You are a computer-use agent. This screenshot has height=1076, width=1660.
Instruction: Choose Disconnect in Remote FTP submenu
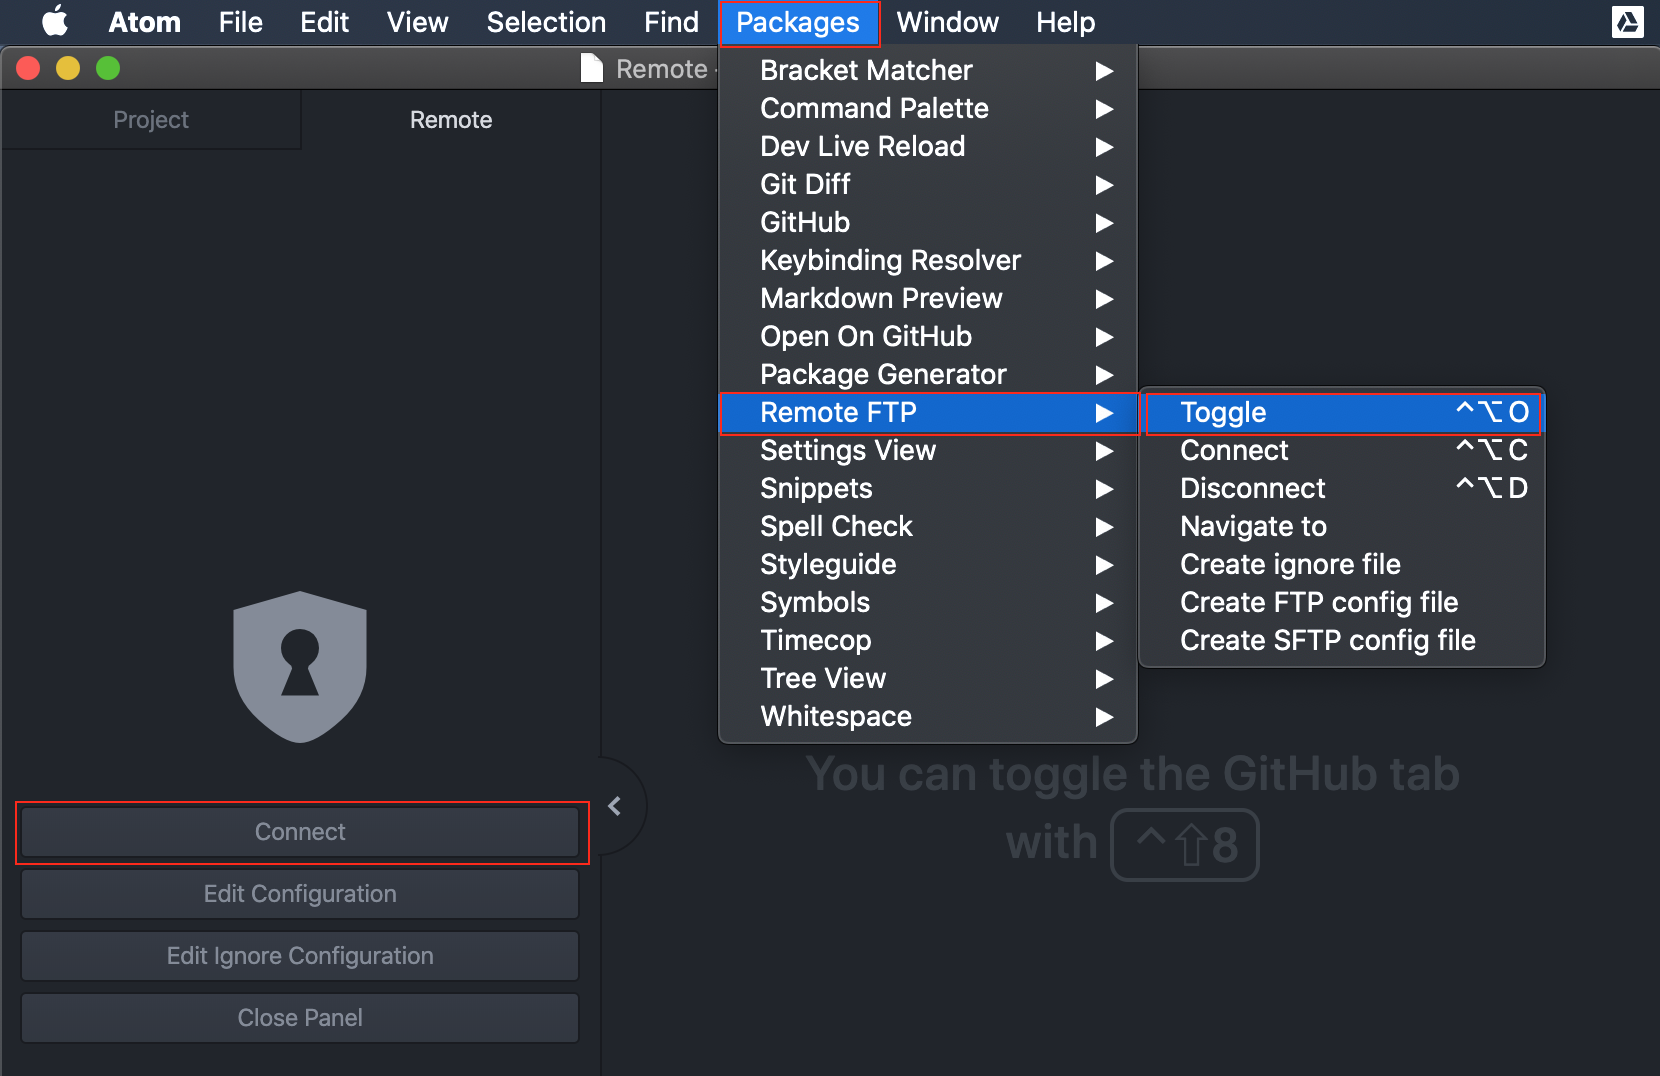(x=1342, y=488)
